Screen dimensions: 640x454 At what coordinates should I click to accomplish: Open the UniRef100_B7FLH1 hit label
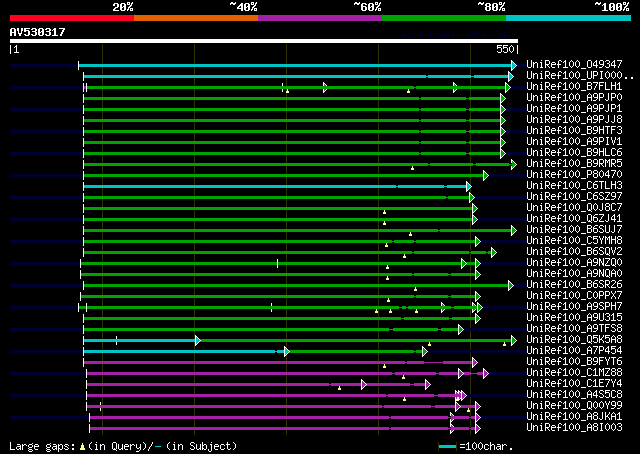tap(574, 86)
